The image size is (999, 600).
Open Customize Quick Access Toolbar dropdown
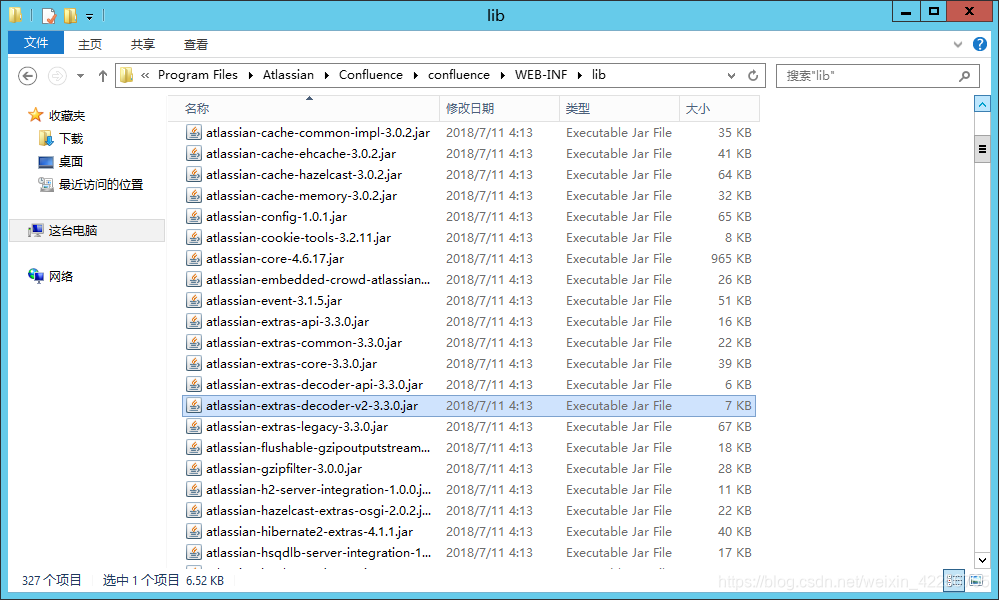[x=89, y=16]
